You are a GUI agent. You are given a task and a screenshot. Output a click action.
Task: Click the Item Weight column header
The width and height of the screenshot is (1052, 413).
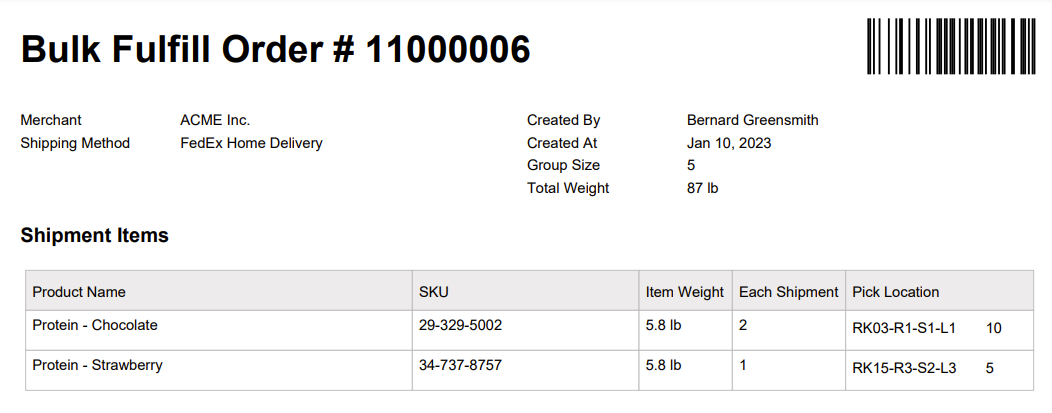[x=684, y=292]
